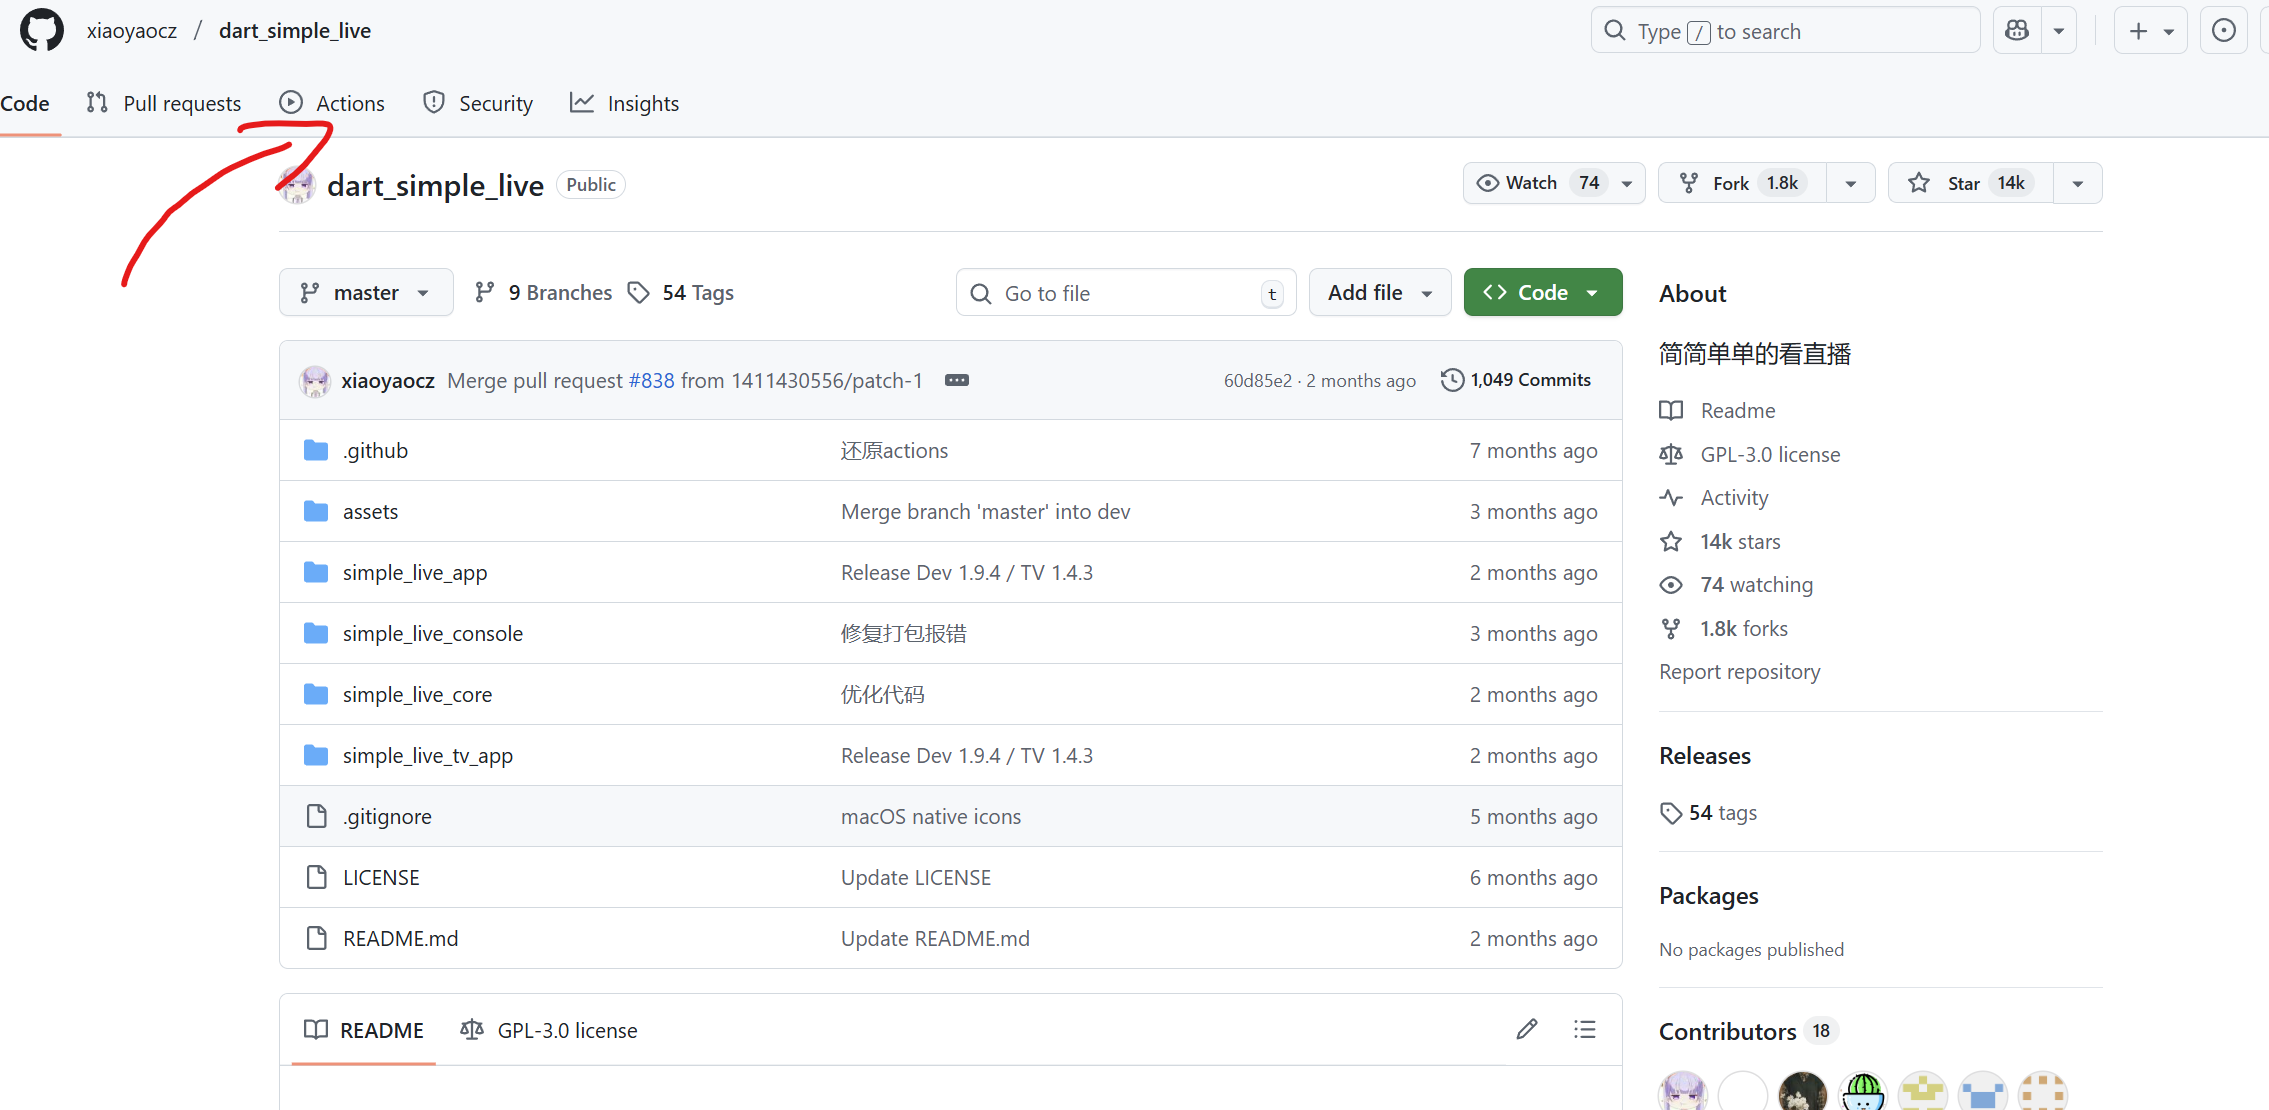This screenshot has height=1110, width=2269.
Task: Expand commit message ellipsis icon
Action: 956,380
